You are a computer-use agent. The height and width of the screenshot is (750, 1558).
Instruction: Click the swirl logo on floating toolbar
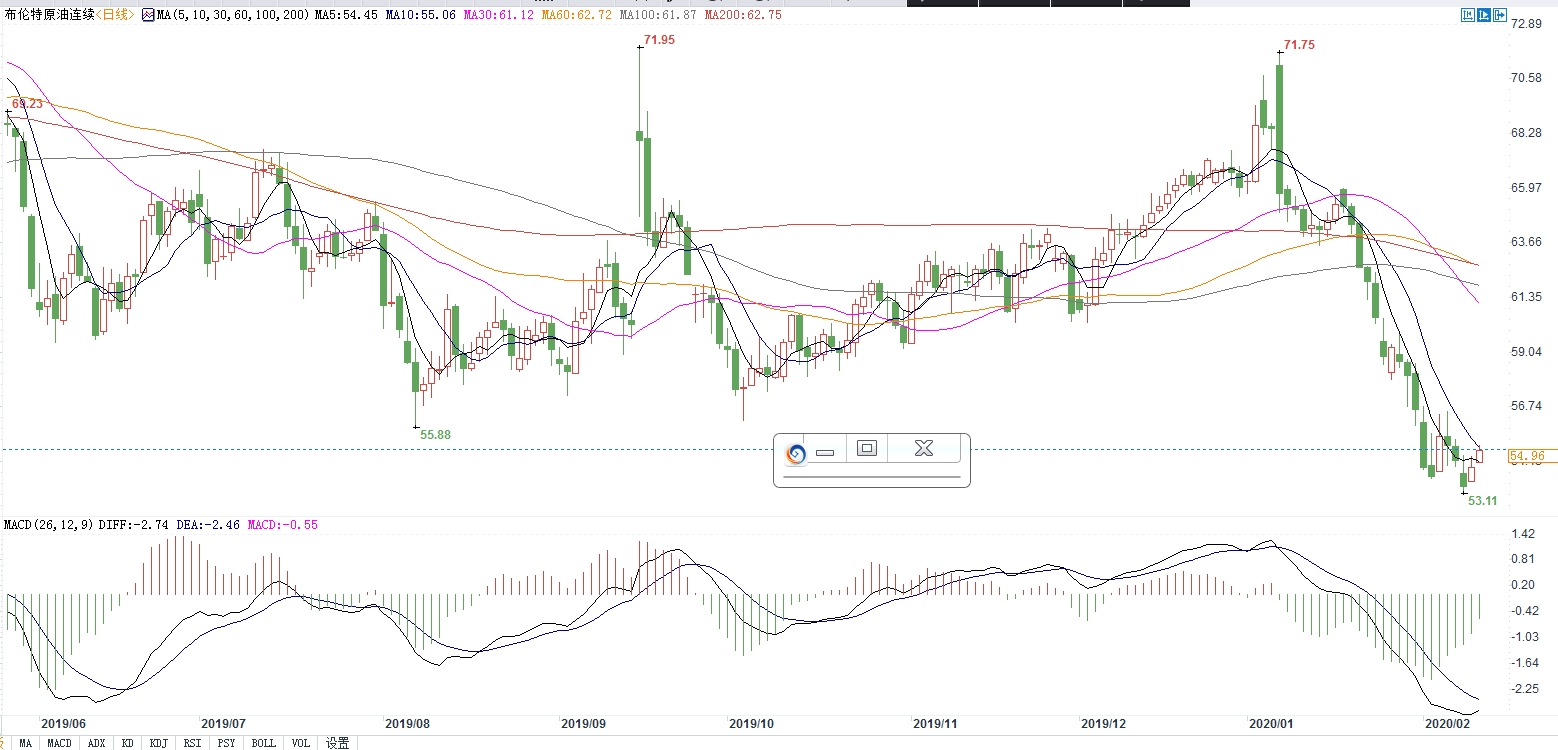pos(796,453)
